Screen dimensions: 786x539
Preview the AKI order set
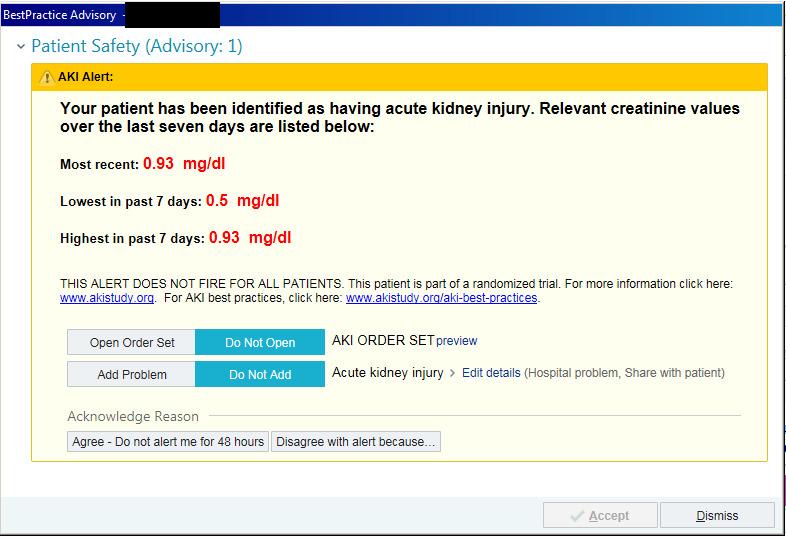457,341
